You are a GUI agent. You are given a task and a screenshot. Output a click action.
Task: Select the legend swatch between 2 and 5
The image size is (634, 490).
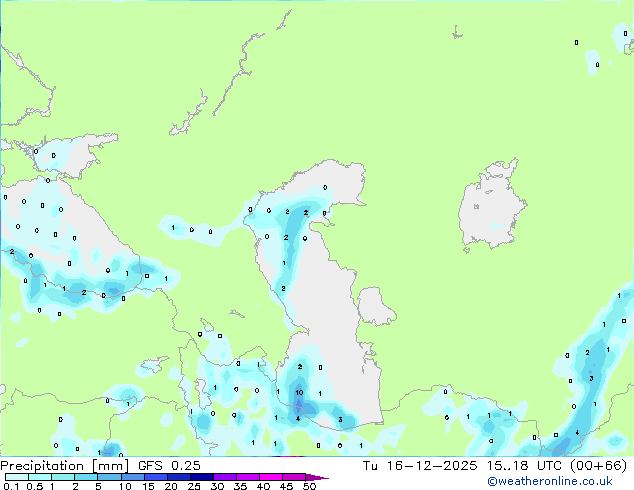(x=86, y=477)
